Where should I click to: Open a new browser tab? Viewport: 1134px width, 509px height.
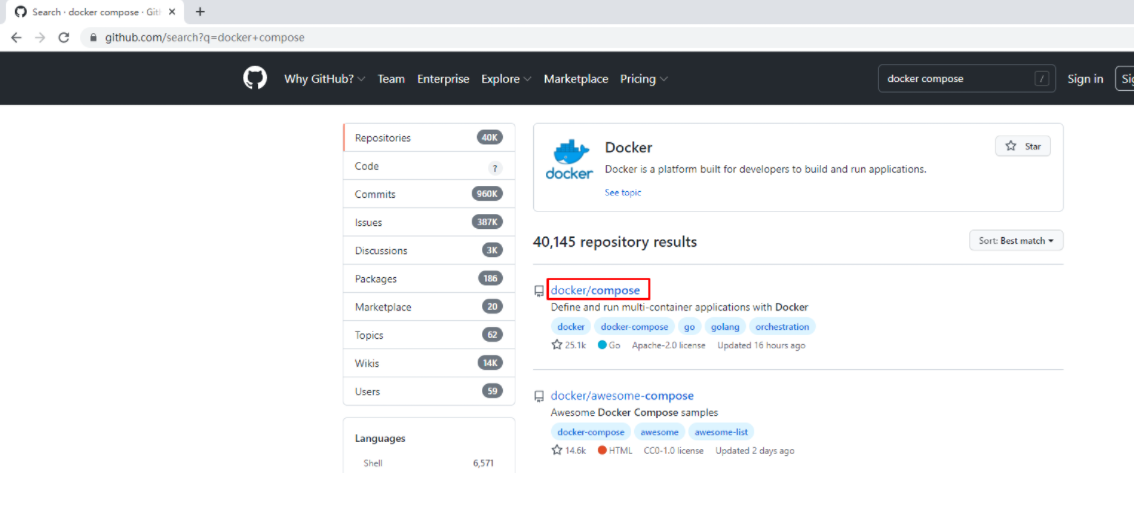pos(200,12)
